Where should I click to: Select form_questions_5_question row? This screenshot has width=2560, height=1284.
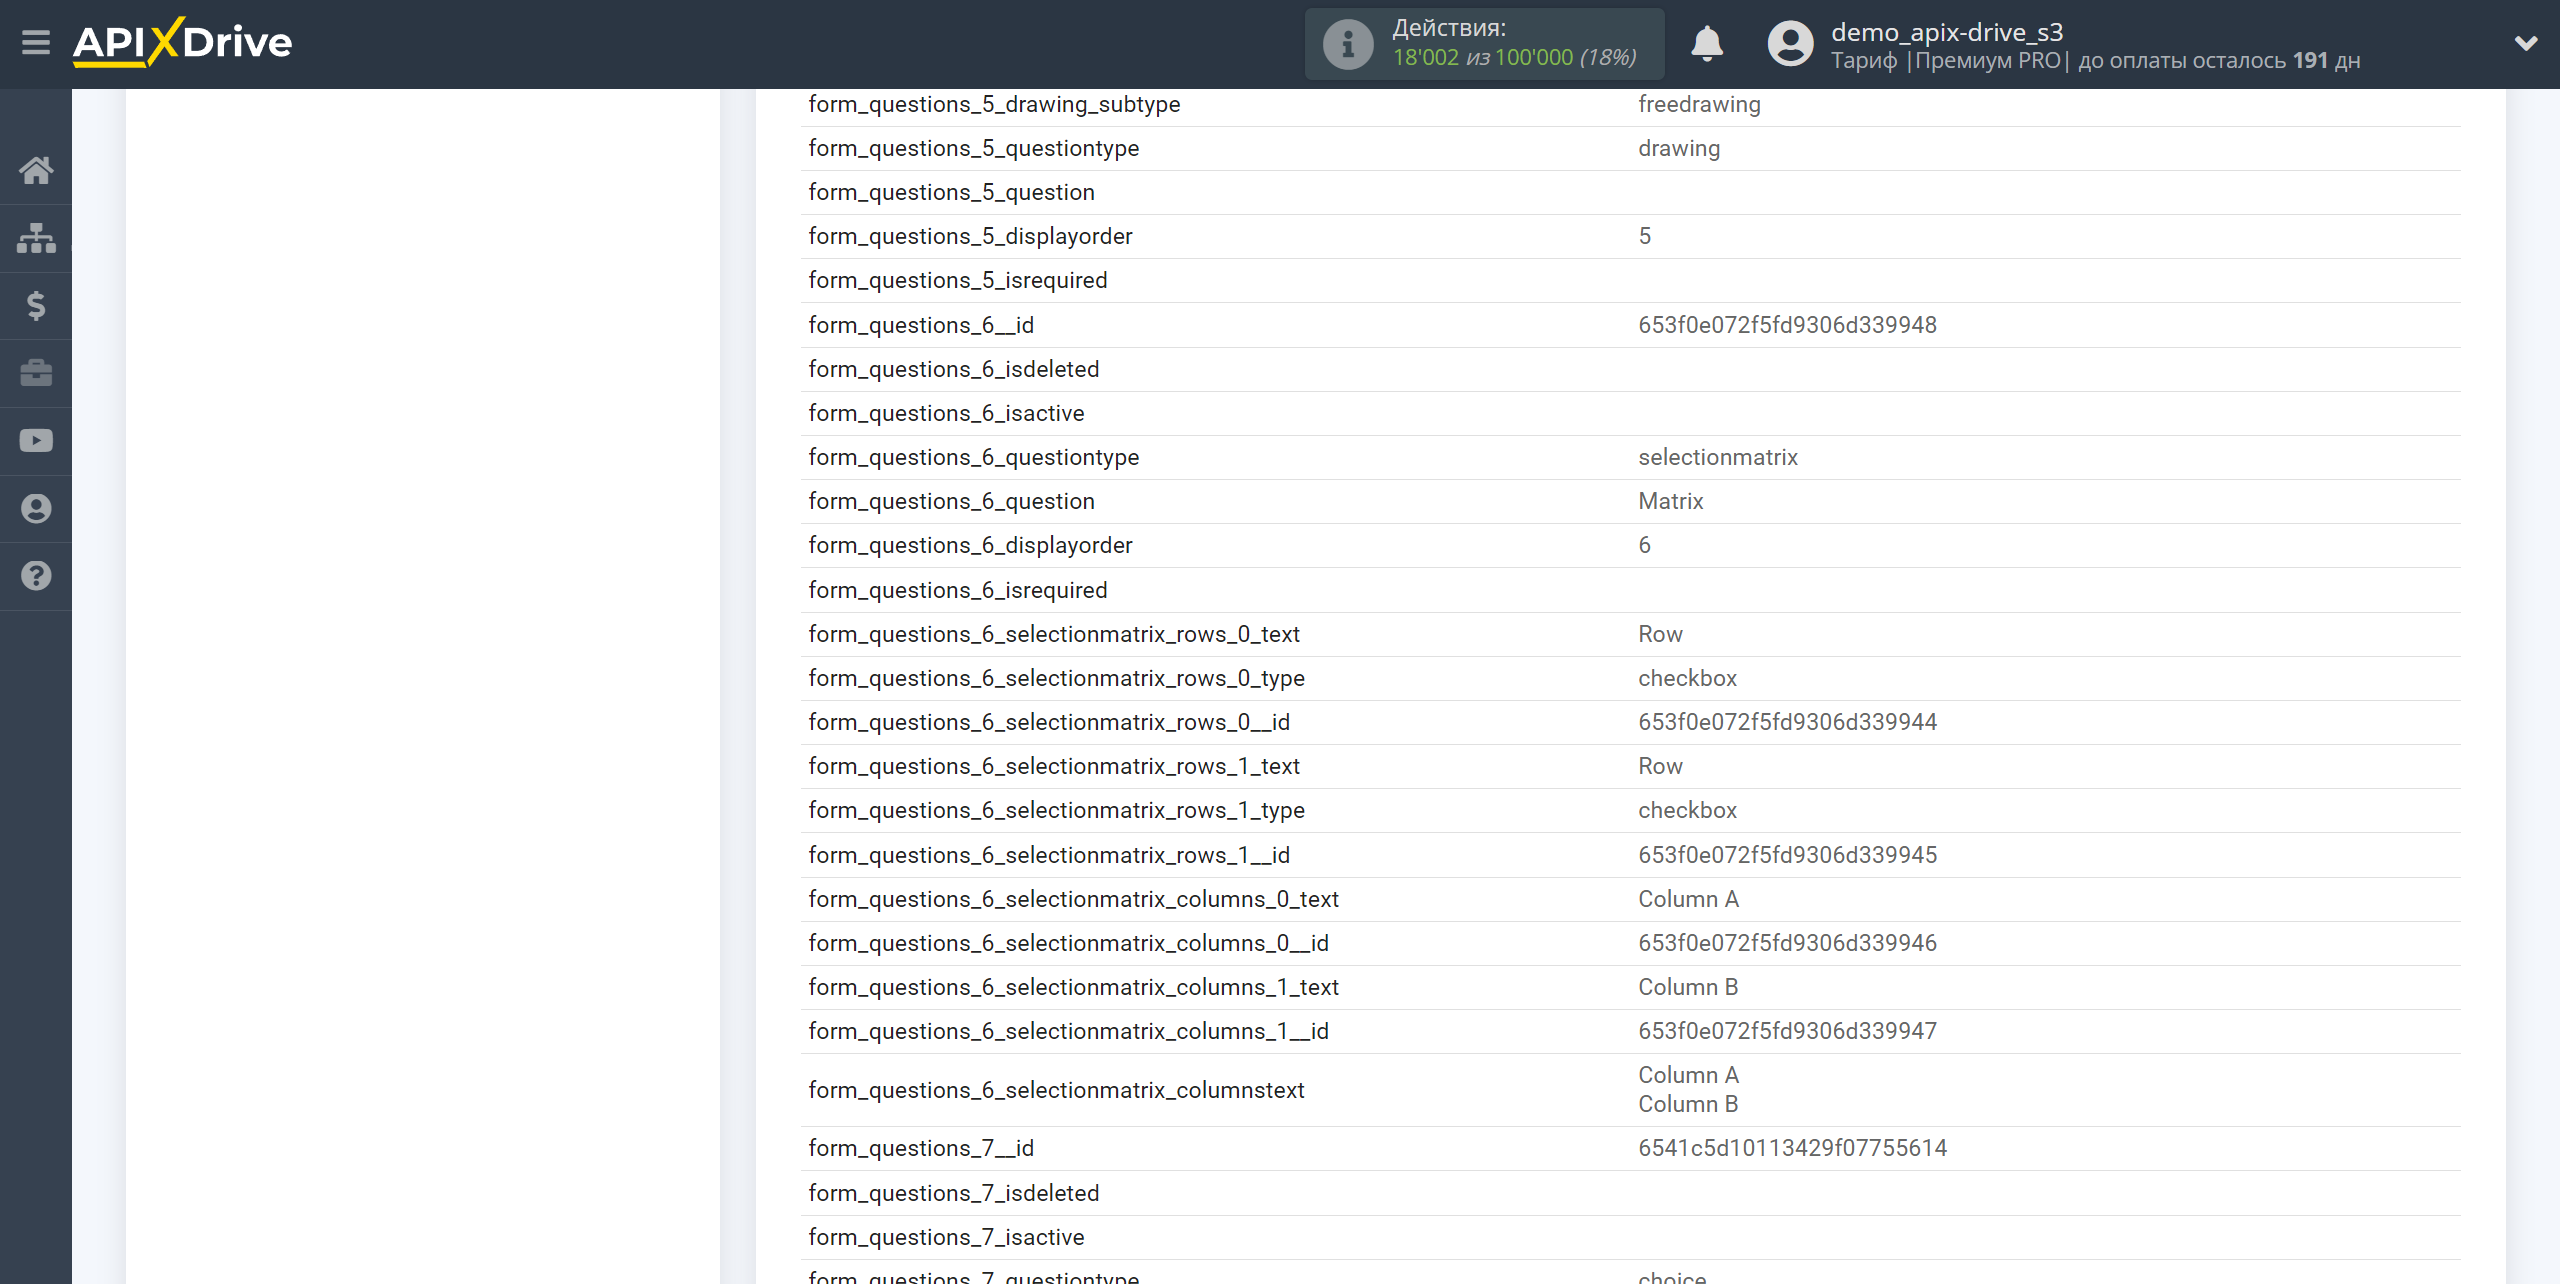1630,192
